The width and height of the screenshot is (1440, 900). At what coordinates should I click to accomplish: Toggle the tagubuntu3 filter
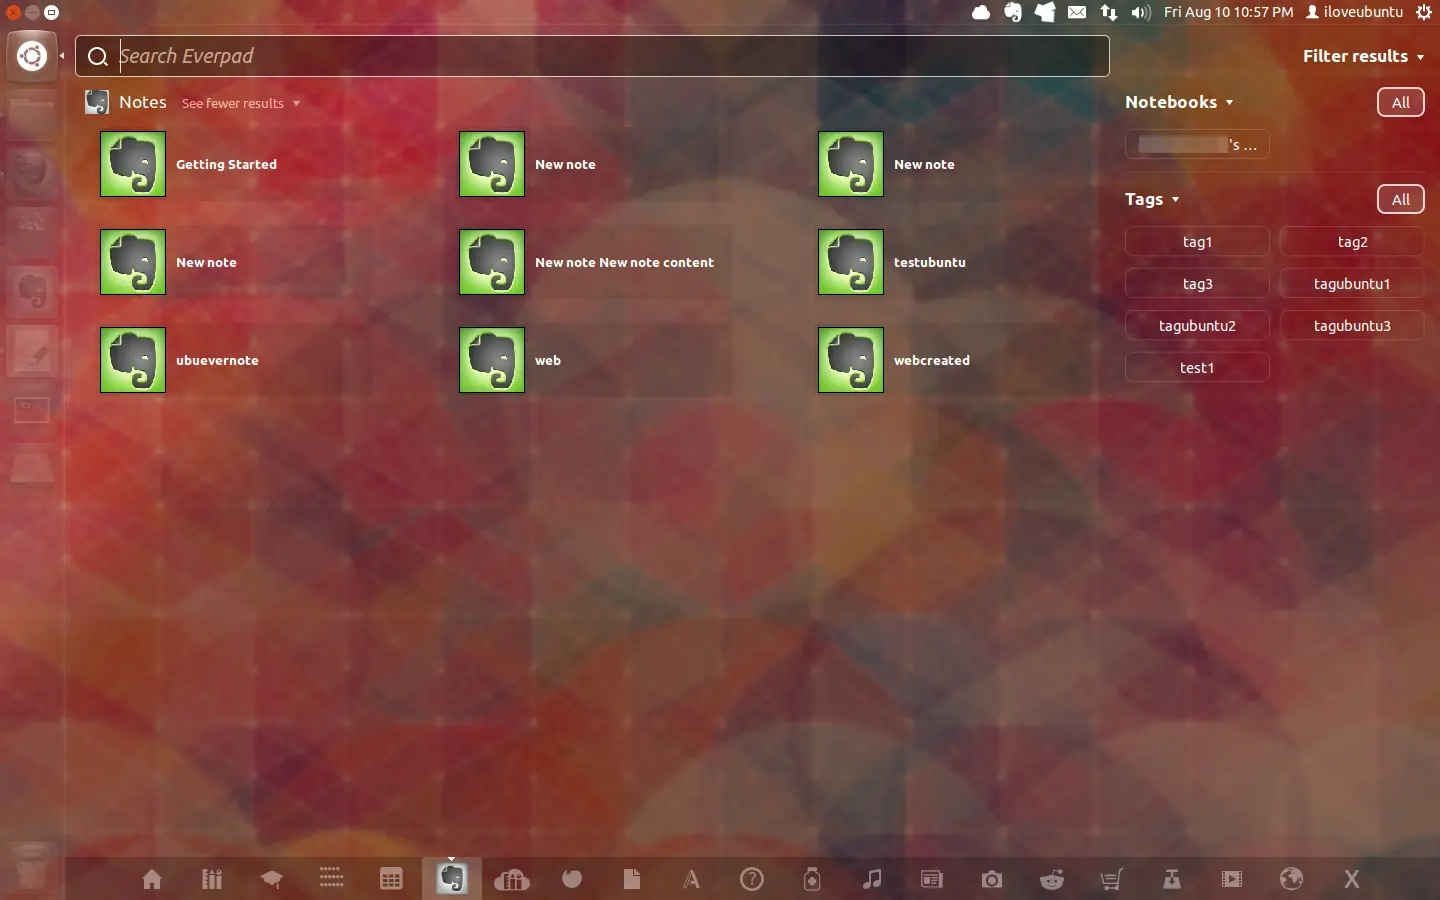[x=1352, y=326]
